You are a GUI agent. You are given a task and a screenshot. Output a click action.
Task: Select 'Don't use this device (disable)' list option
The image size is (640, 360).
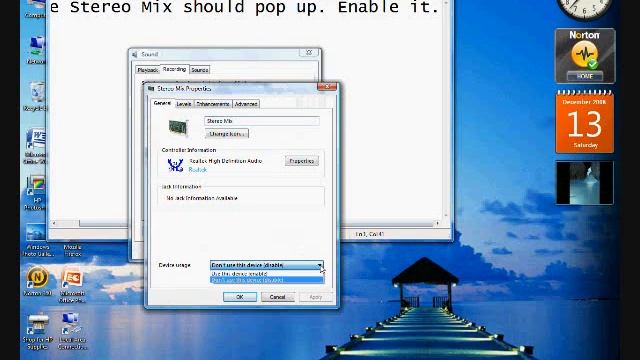pos(267,280)
